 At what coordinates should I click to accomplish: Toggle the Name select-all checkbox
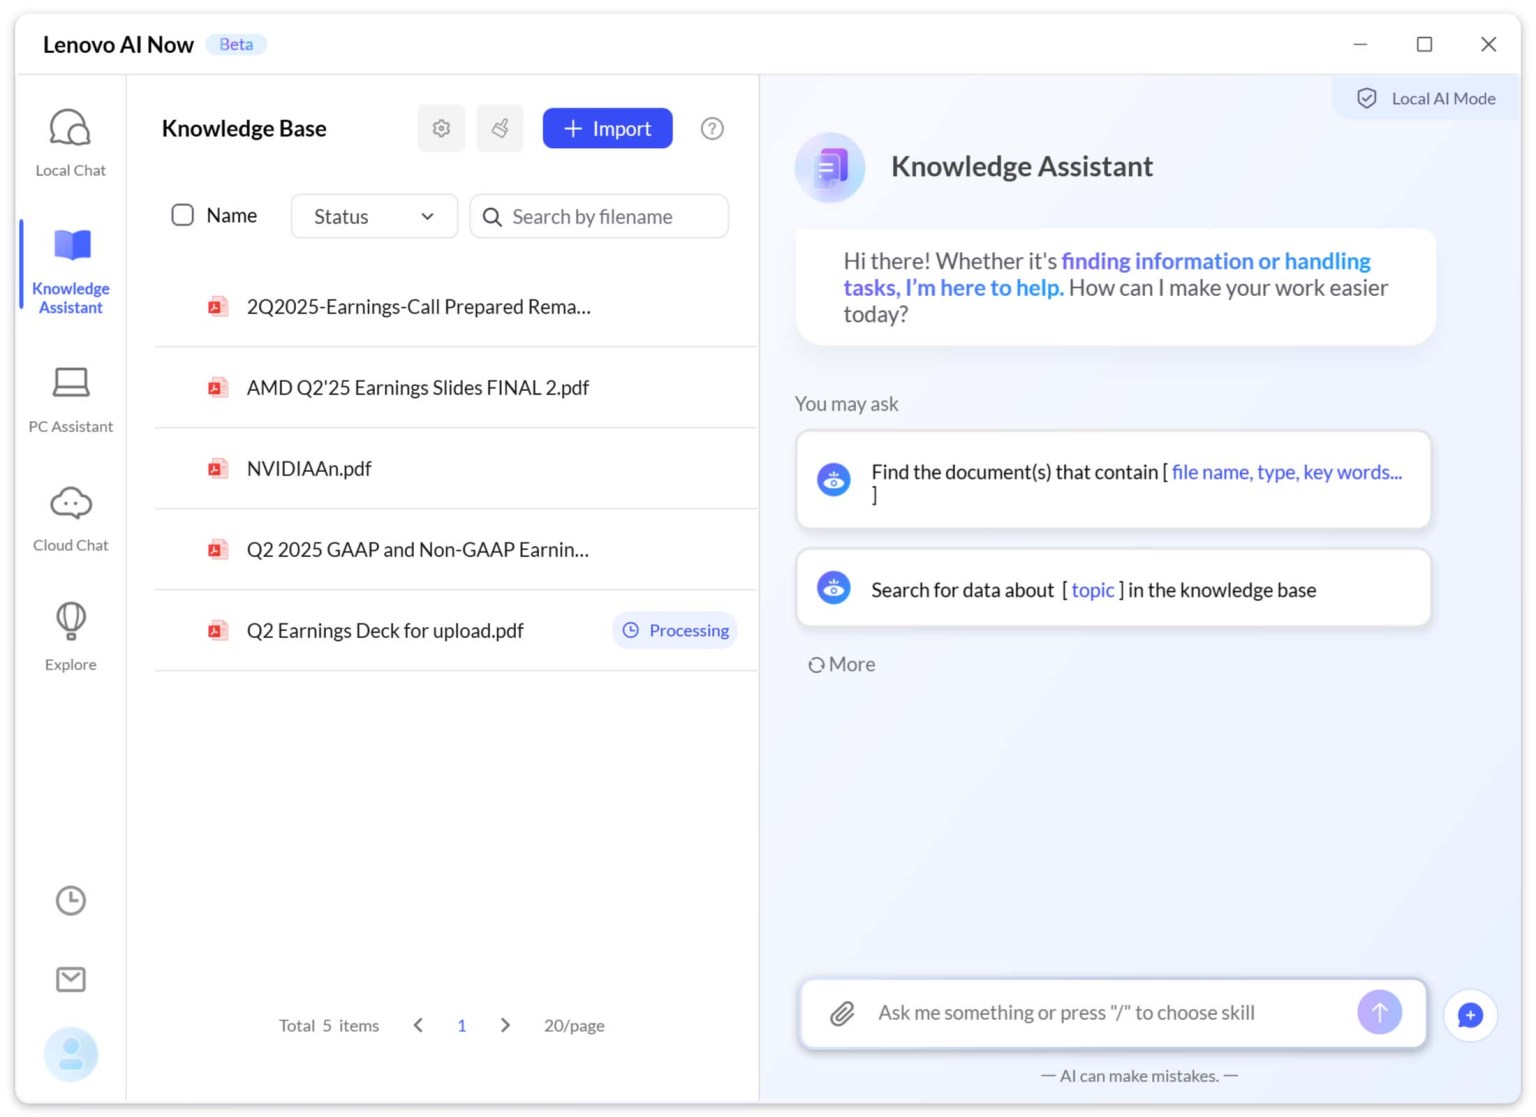click(182, 216)
